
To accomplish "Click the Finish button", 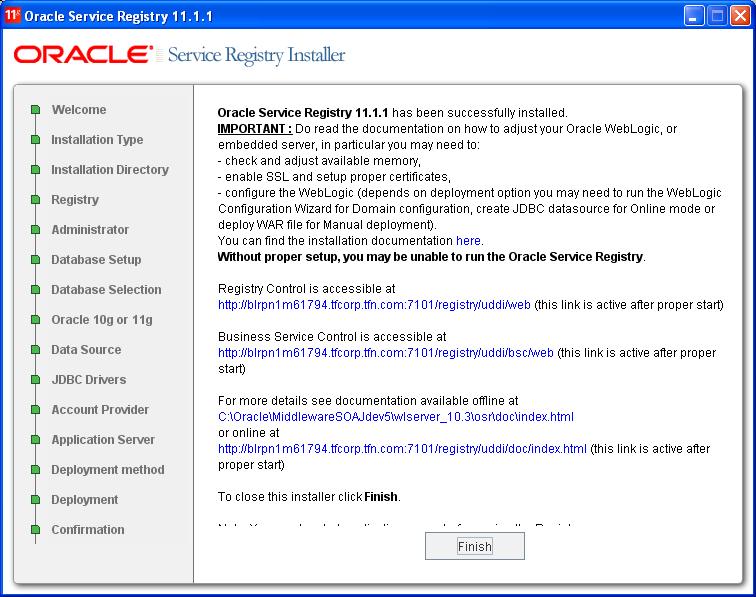I will click(x=474, y=546).
